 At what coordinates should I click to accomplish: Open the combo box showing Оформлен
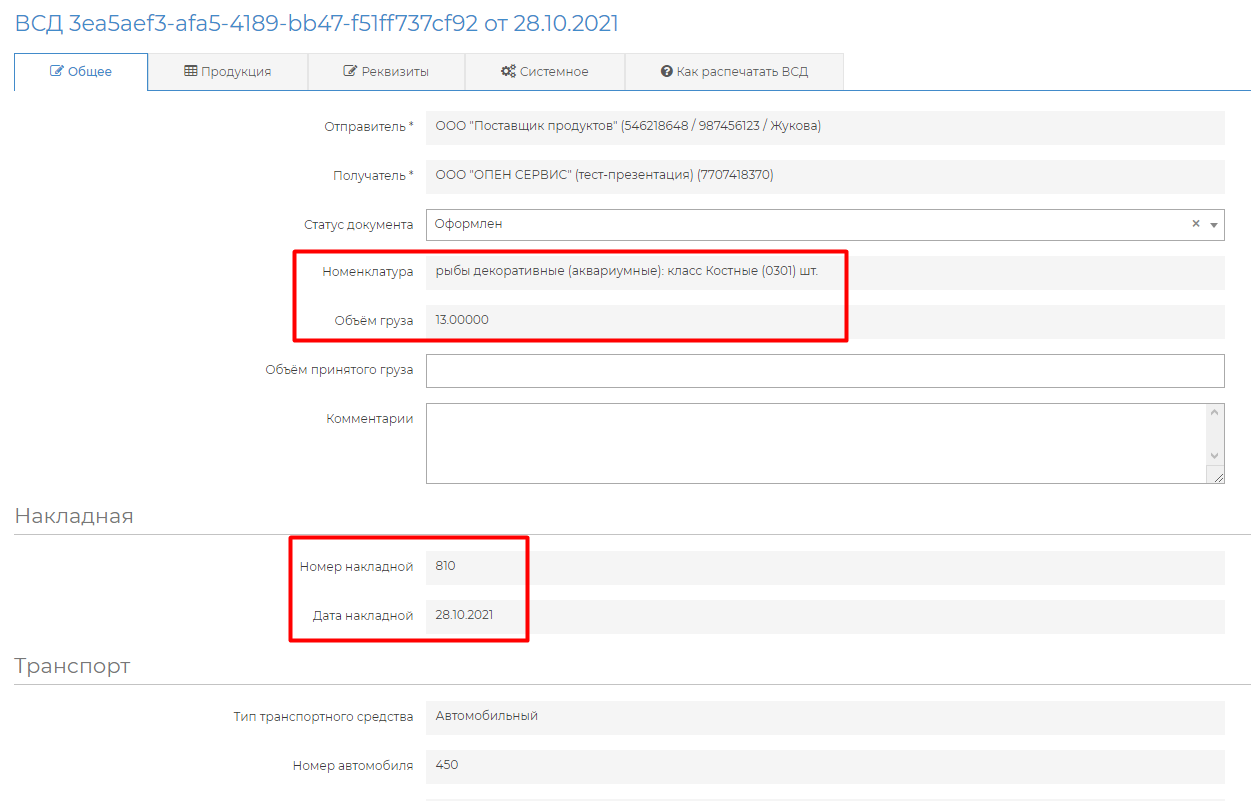pyautogui.click(x=800, y=225)
